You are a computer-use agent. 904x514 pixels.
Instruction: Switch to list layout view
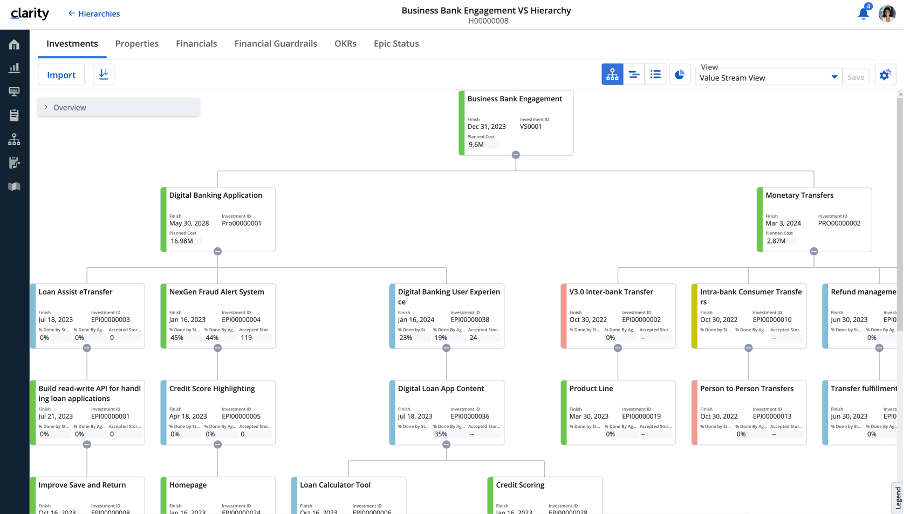point(656,74)
